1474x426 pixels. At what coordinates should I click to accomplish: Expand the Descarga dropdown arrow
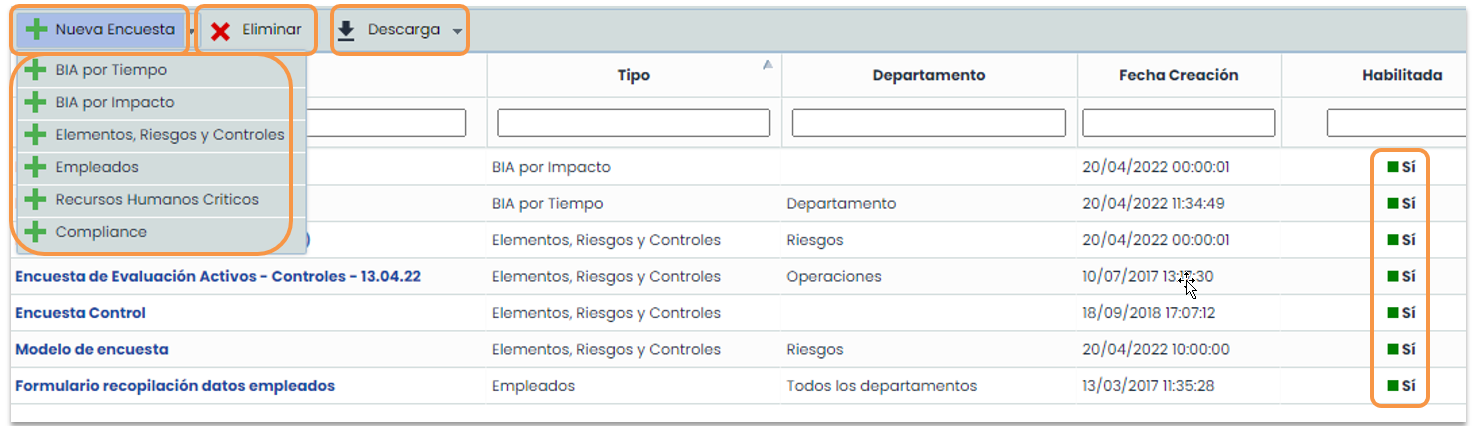click(457, 32)
